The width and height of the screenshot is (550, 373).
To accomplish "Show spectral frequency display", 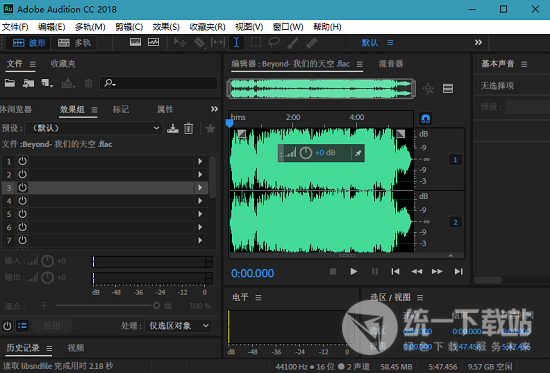I will (x=135, y=42).
